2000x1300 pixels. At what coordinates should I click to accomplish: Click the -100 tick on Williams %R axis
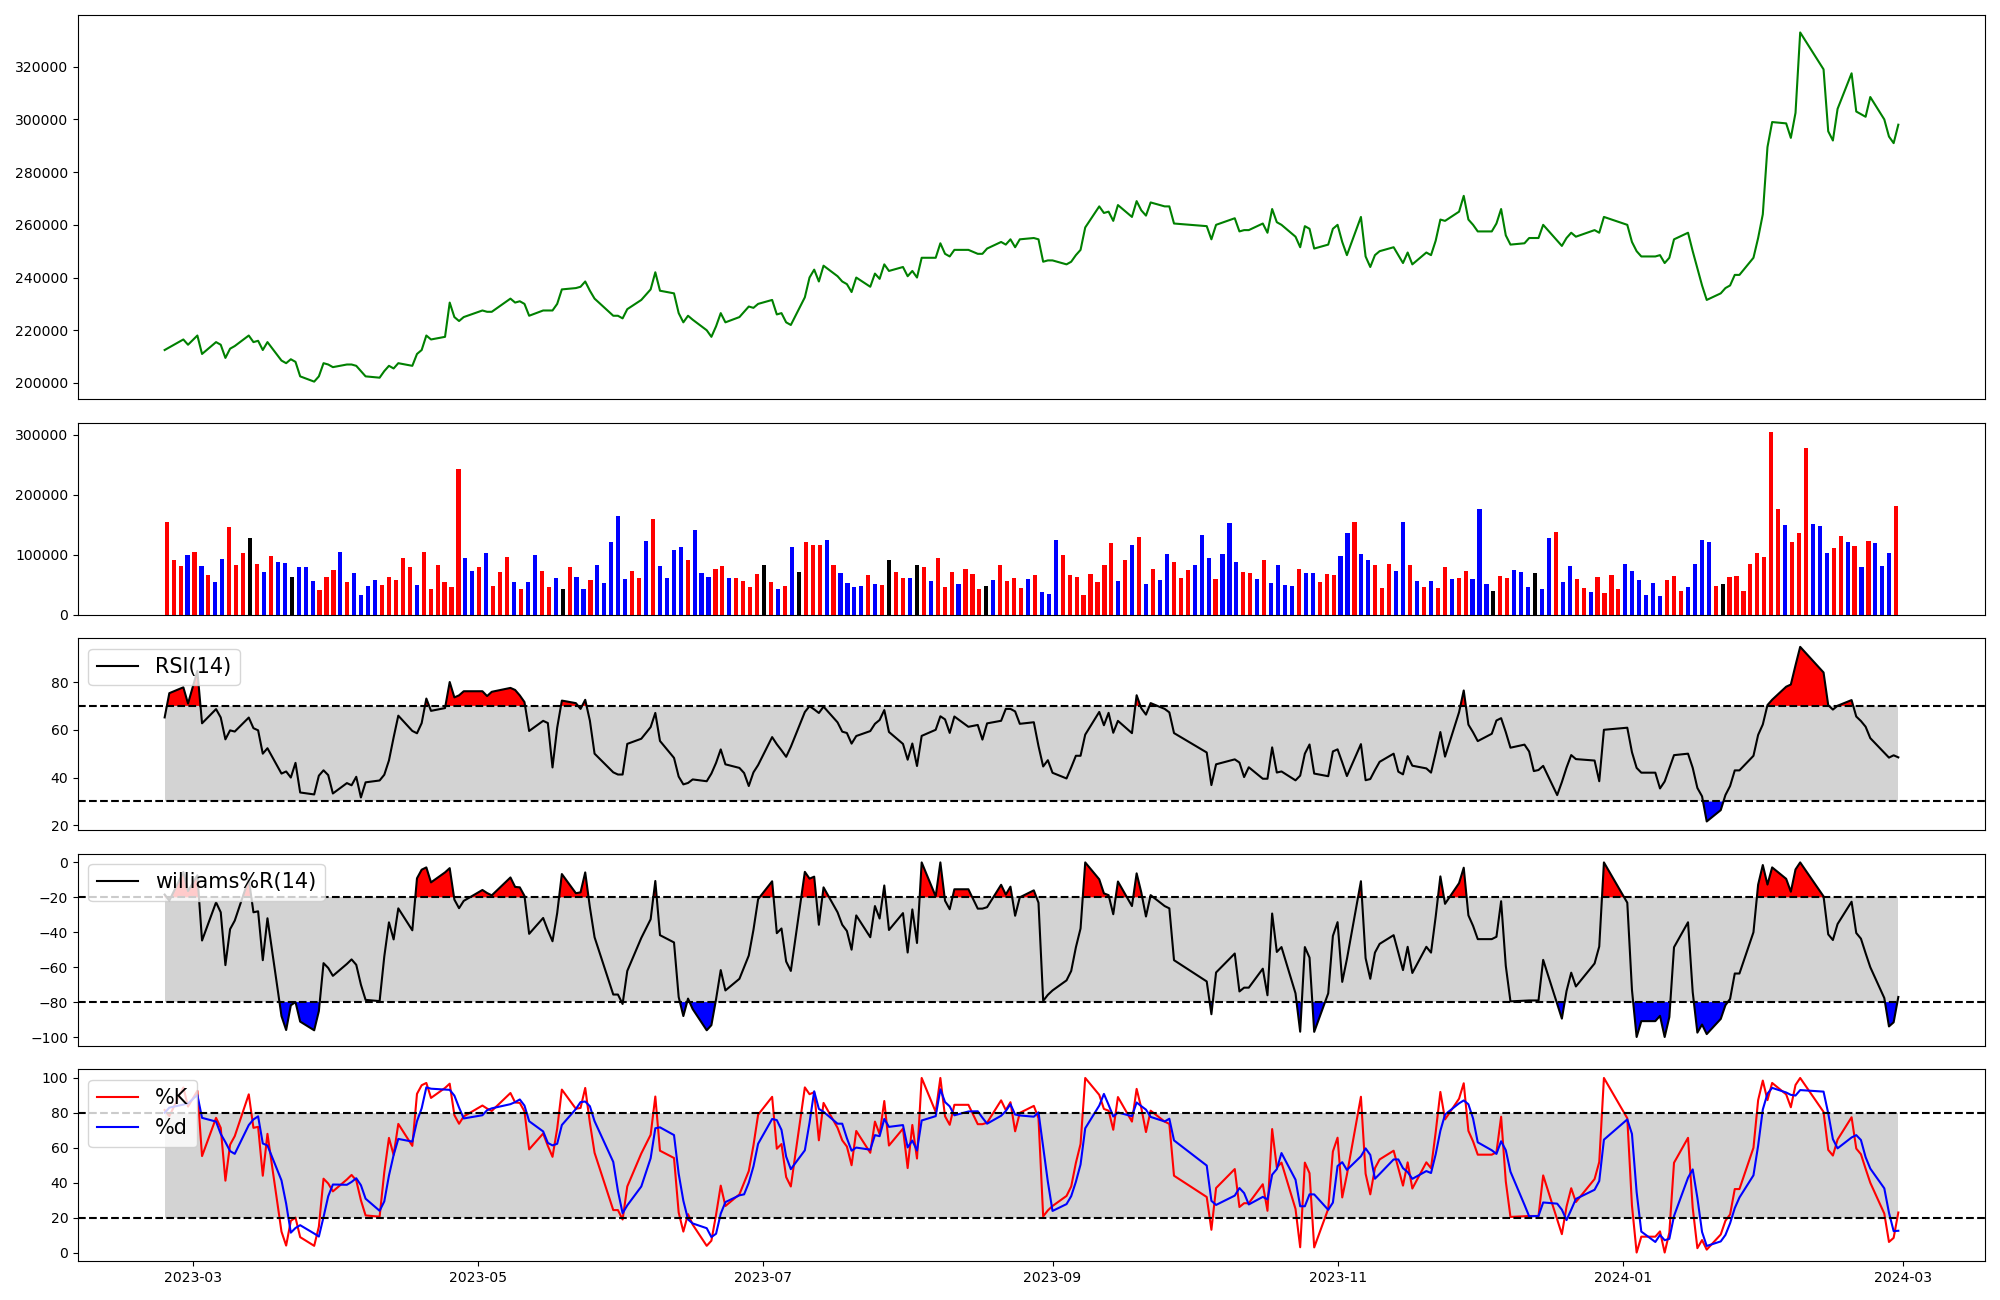coord(50,1039)
